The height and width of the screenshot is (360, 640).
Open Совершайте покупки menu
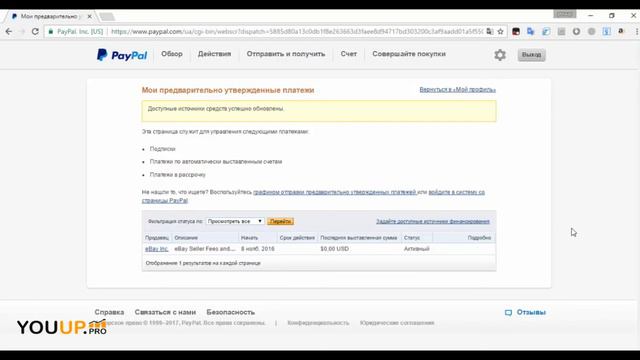click(409, 54)
